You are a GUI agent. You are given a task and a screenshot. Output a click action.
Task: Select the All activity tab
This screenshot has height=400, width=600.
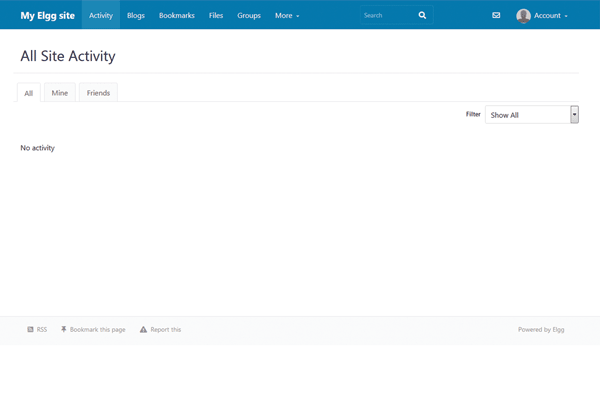(29, 93)
